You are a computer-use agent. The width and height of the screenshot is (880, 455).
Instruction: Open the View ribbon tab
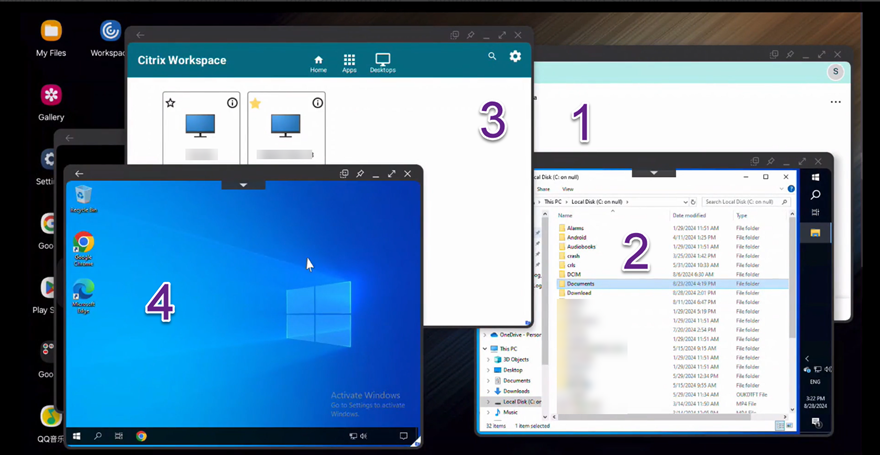pyautogui.click(x=567, y=189)
